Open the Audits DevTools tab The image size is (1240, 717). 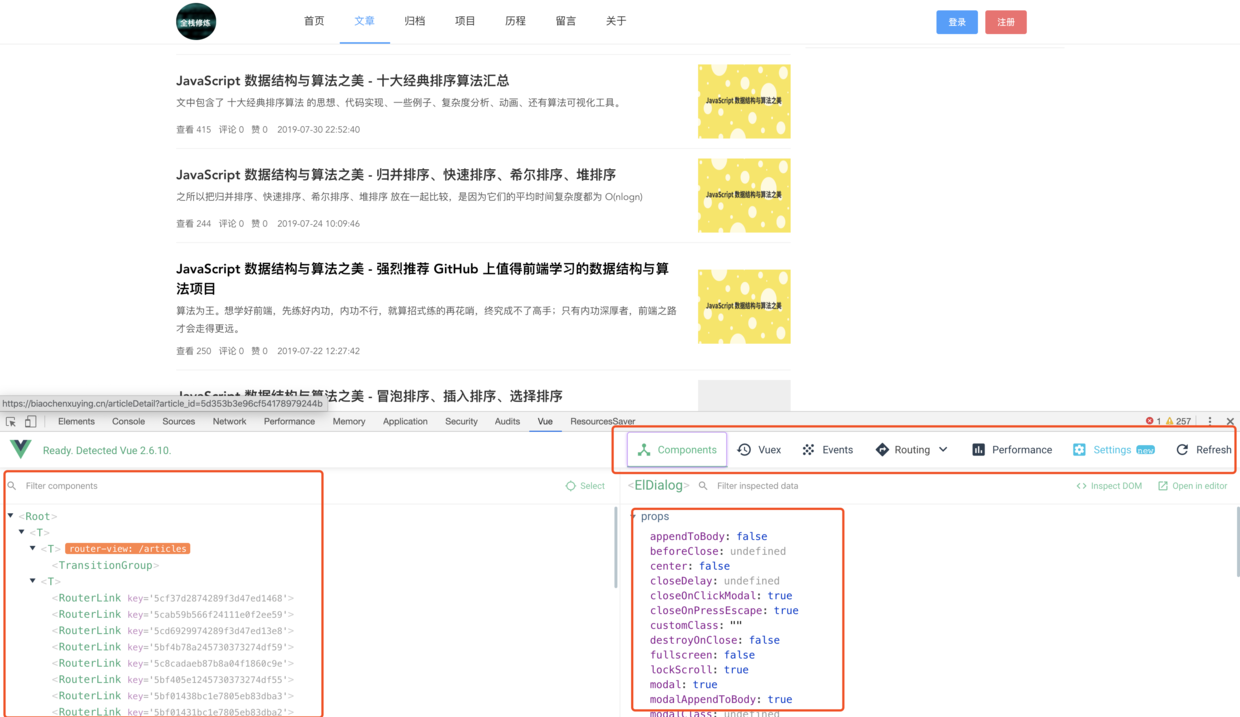(507, 421)
